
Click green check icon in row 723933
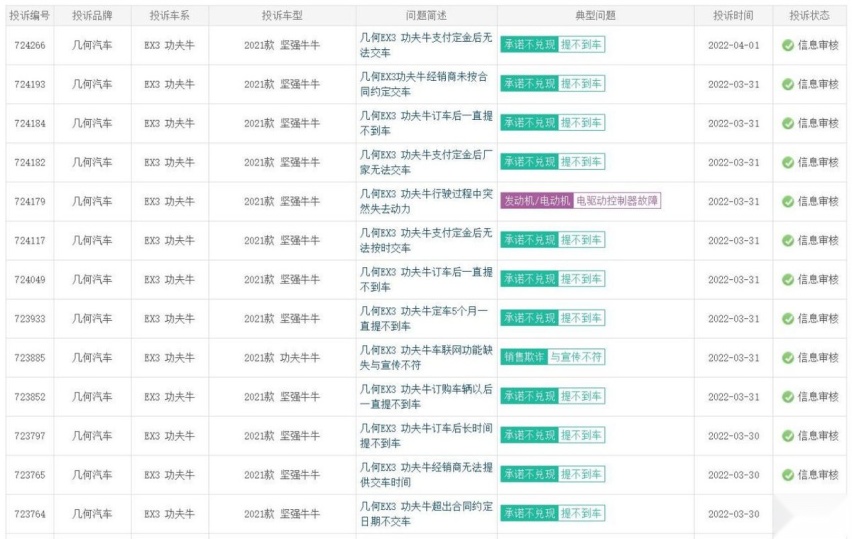(788, 319)
